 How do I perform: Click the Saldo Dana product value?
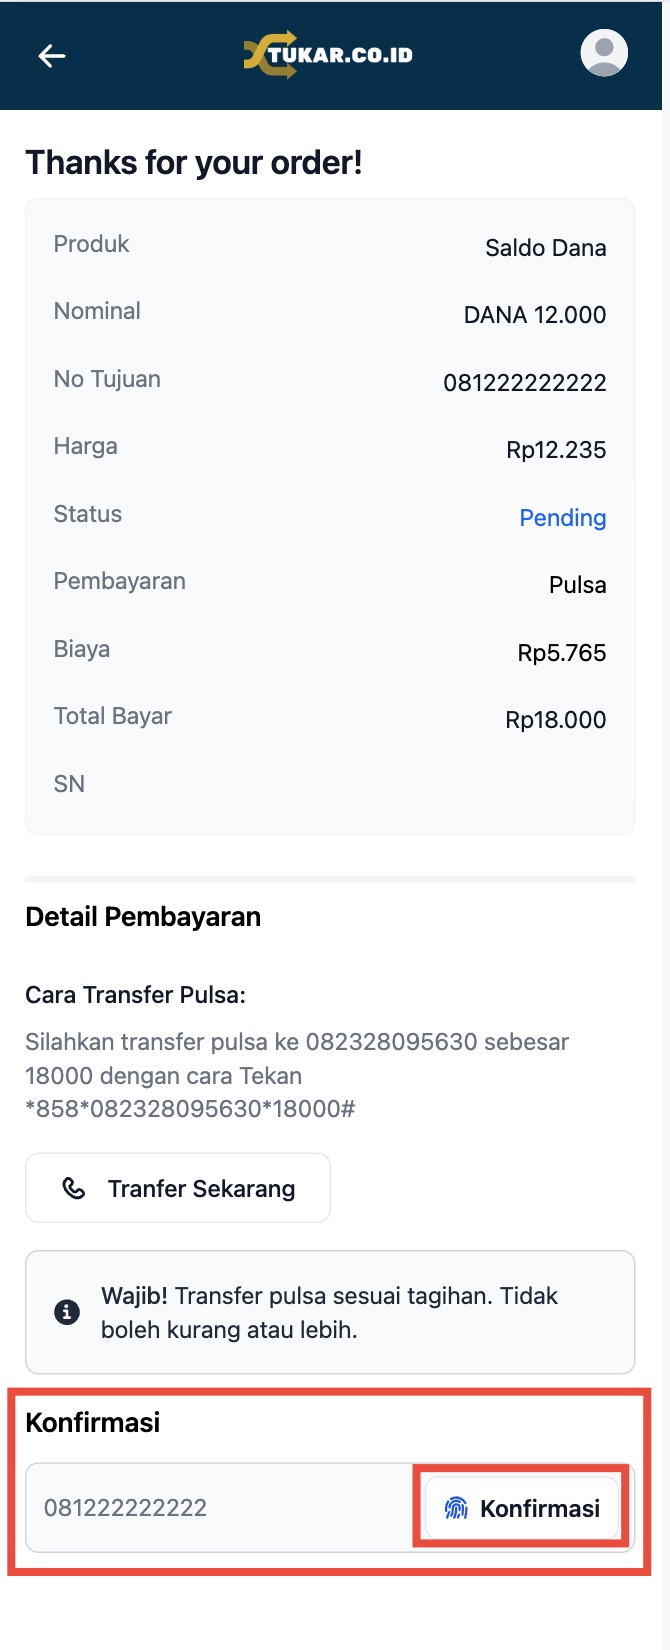545,248
